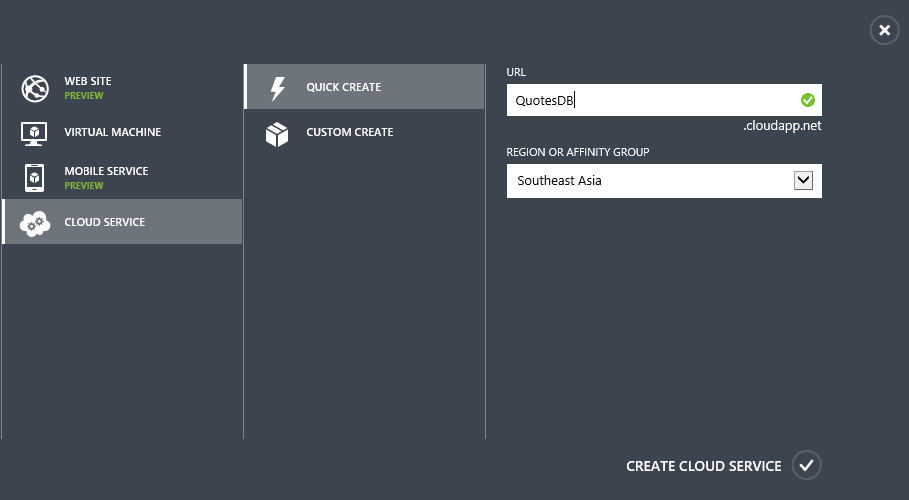Click the Cloud Service gears cloud icon

click(x=35, y=223)
